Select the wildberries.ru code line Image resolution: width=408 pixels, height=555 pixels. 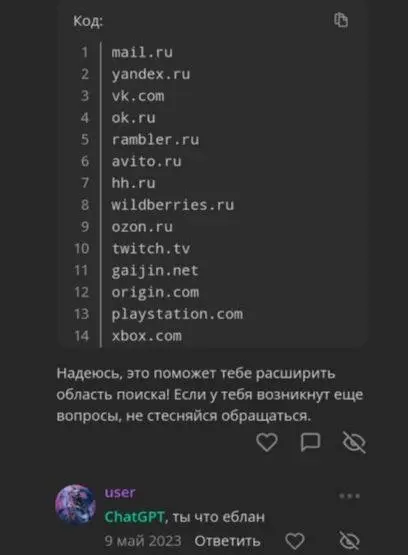click(x=173, y=205)
